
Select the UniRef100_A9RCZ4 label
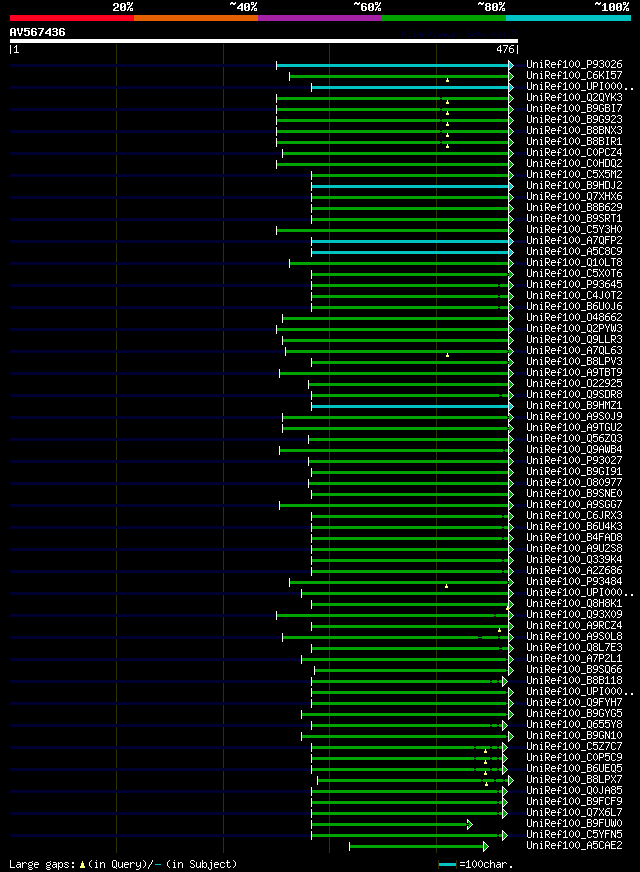(574, 626)
